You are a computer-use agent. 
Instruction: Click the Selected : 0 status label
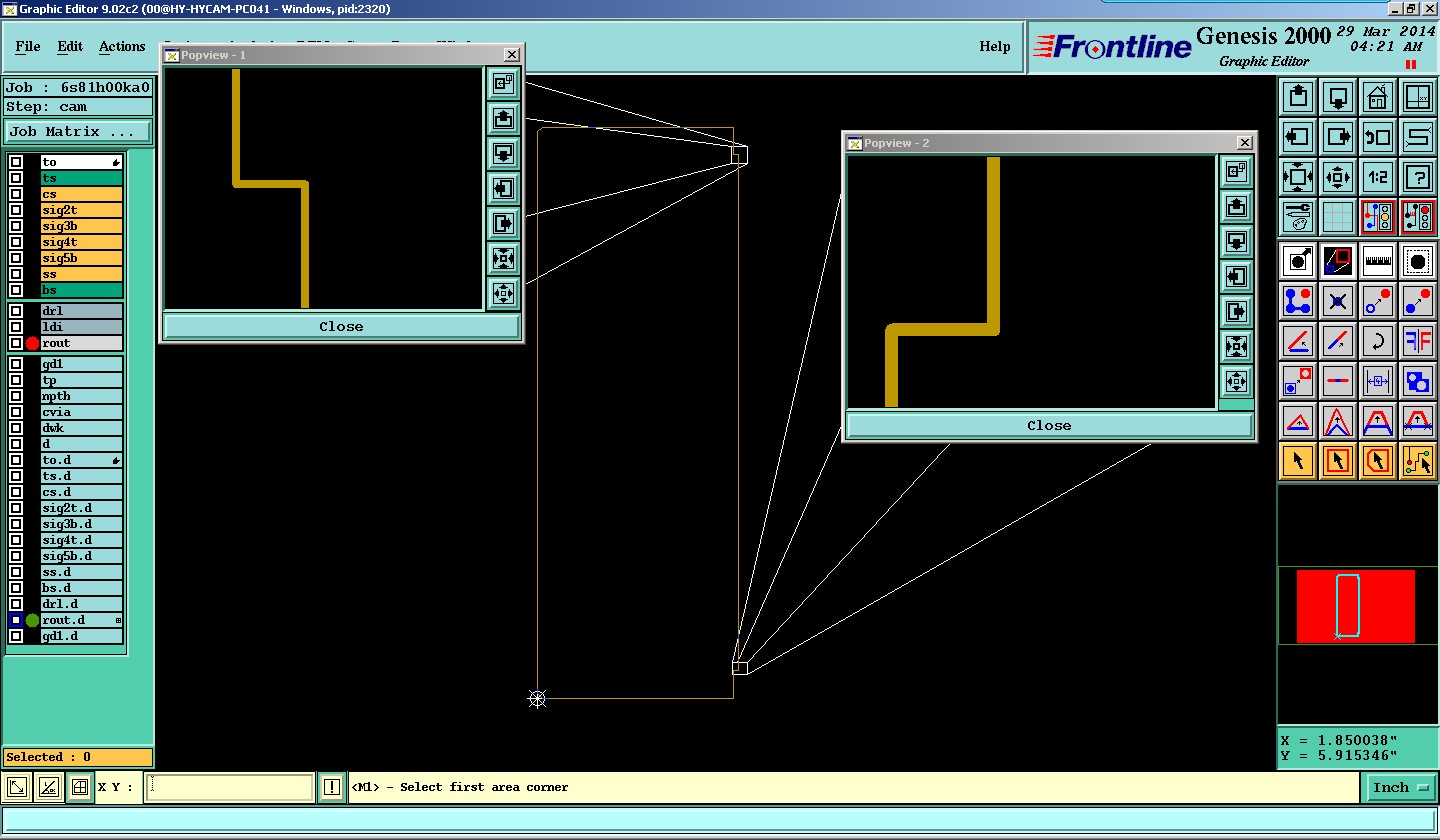78,757
